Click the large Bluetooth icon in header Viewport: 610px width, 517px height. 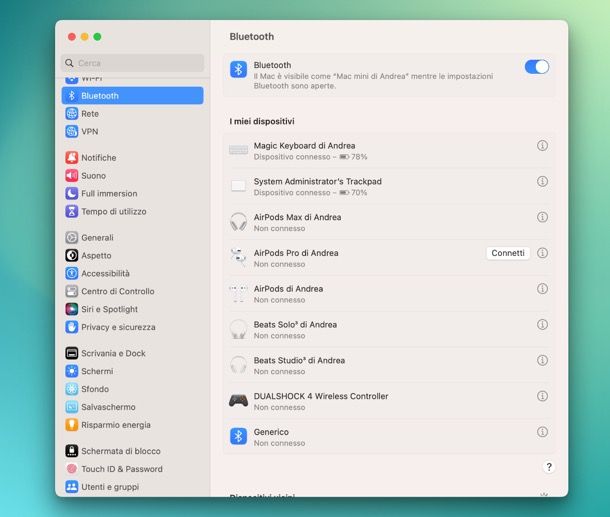coord(238,70)
